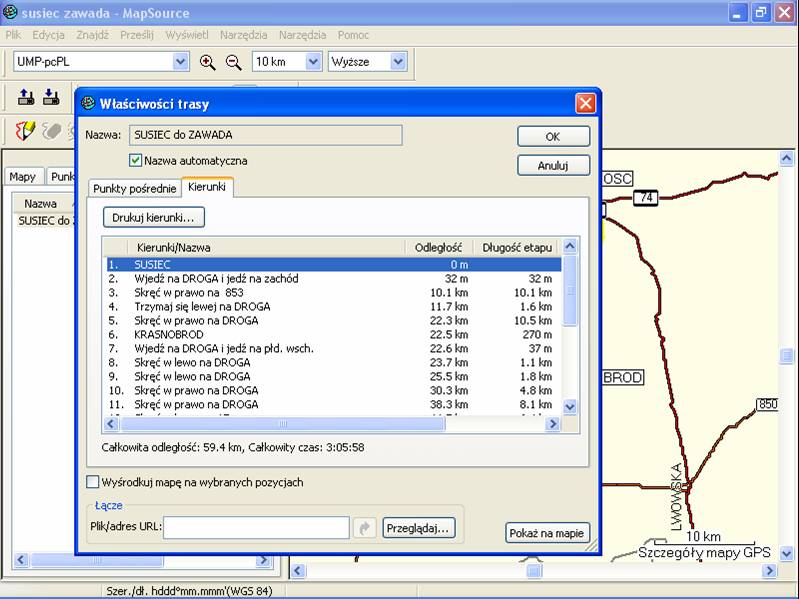Click the Kierunki/Nazwa column header

click(x=266, y=248)
